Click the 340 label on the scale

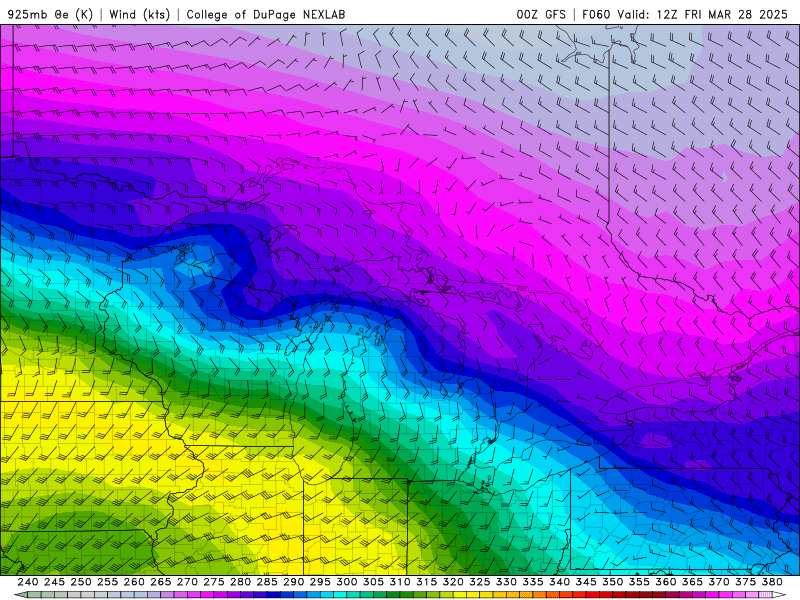[559, 582]
